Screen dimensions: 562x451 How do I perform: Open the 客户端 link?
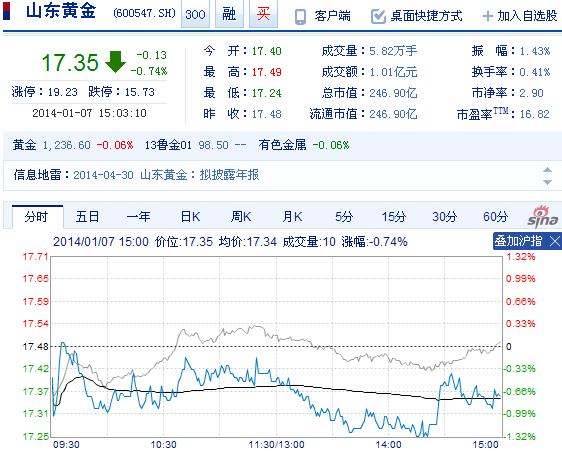coord(333,16)
